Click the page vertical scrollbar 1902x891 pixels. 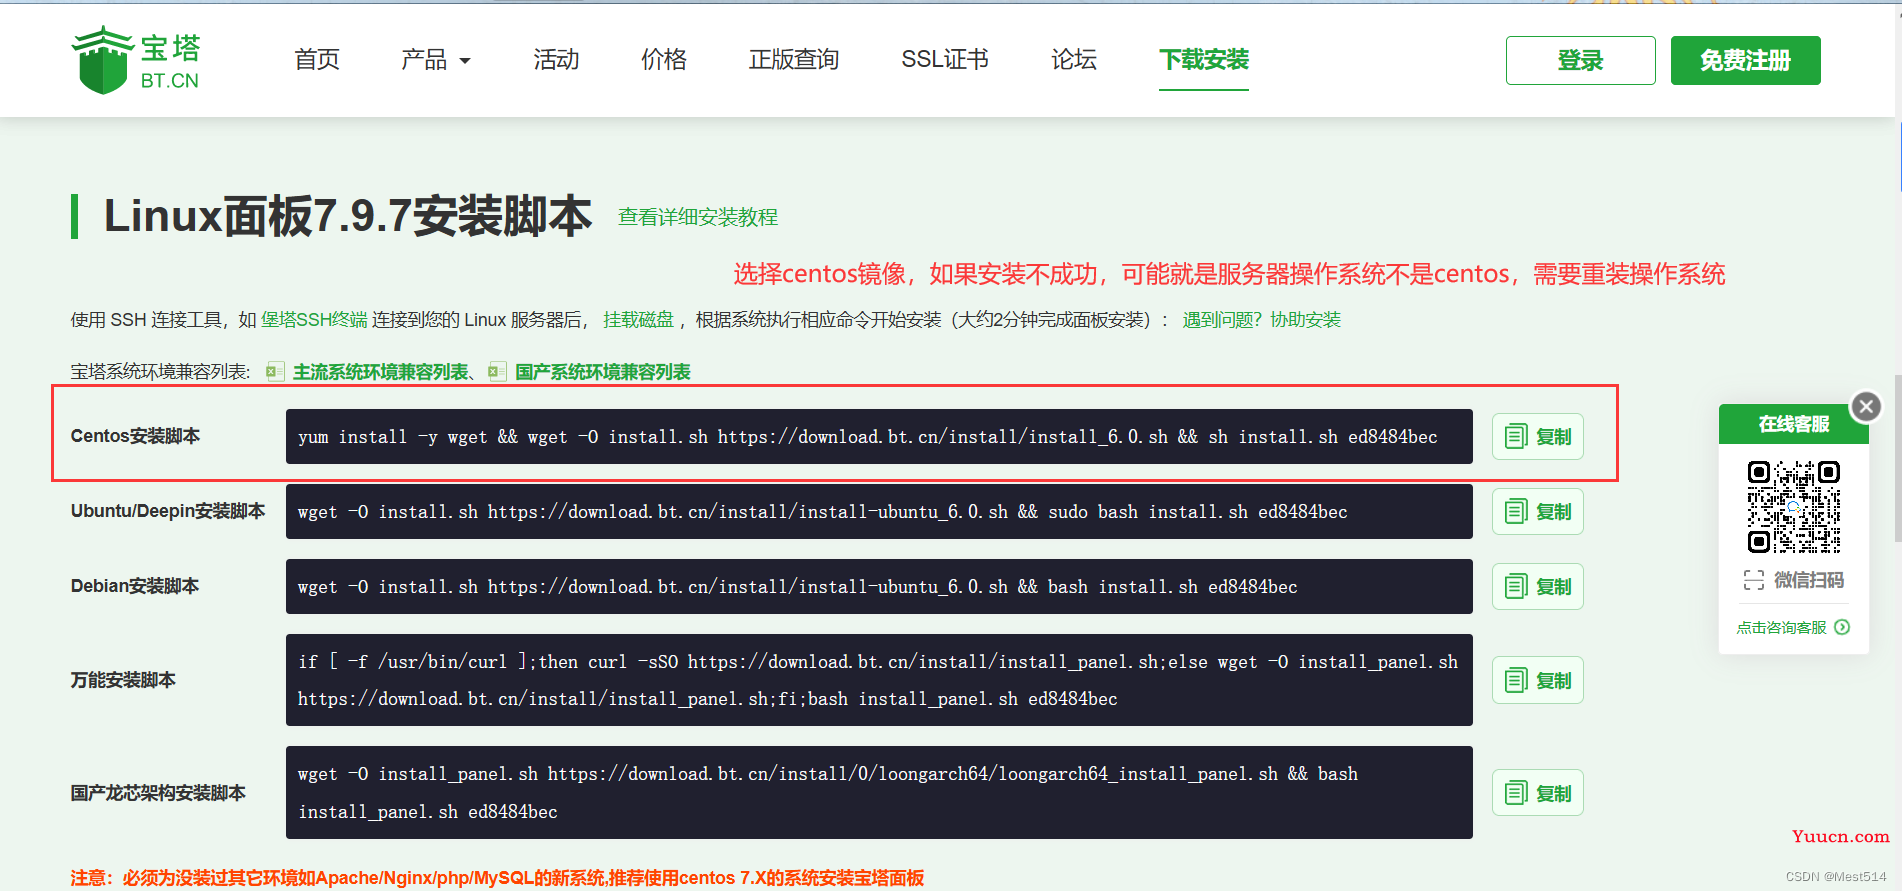[1898, 458]
